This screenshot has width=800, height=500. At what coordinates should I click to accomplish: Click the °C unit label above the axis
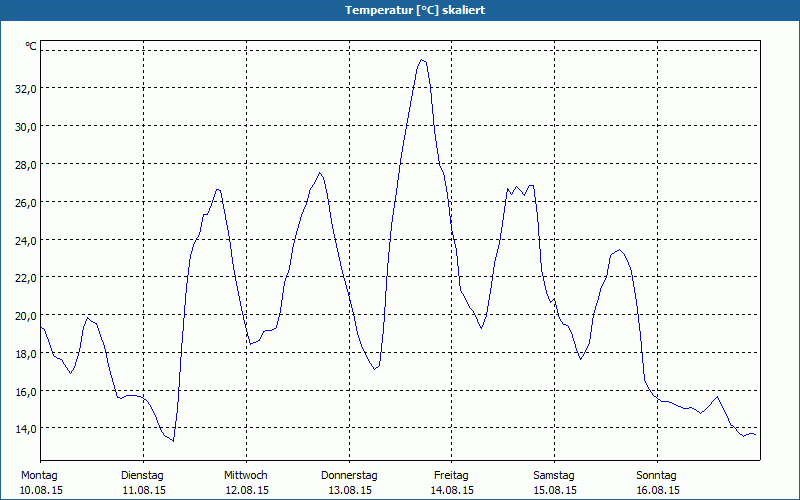pos(31,46)
